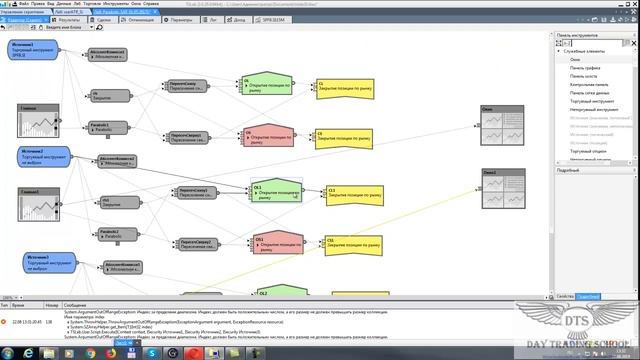Open the Правка menu

tap(38, 4)
